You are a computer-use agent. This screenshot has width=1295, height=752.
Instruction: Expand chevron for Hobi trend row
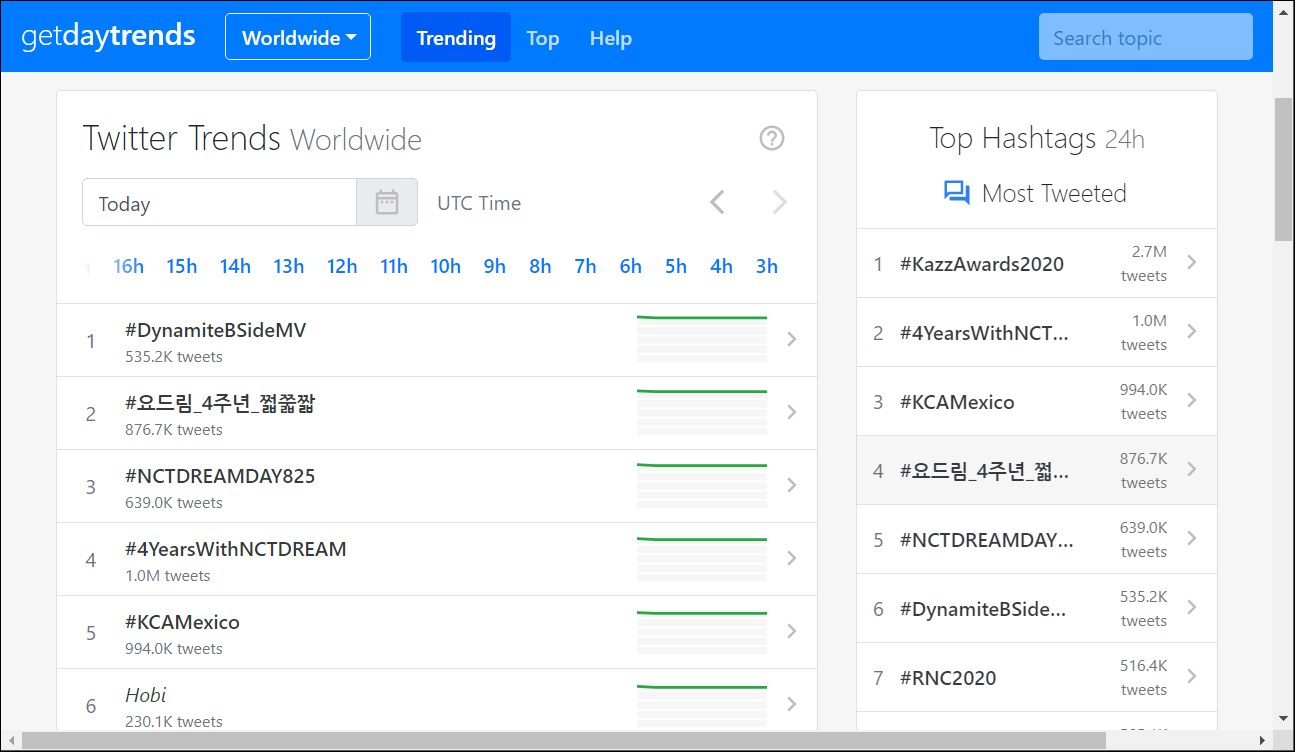coord(792,704)
